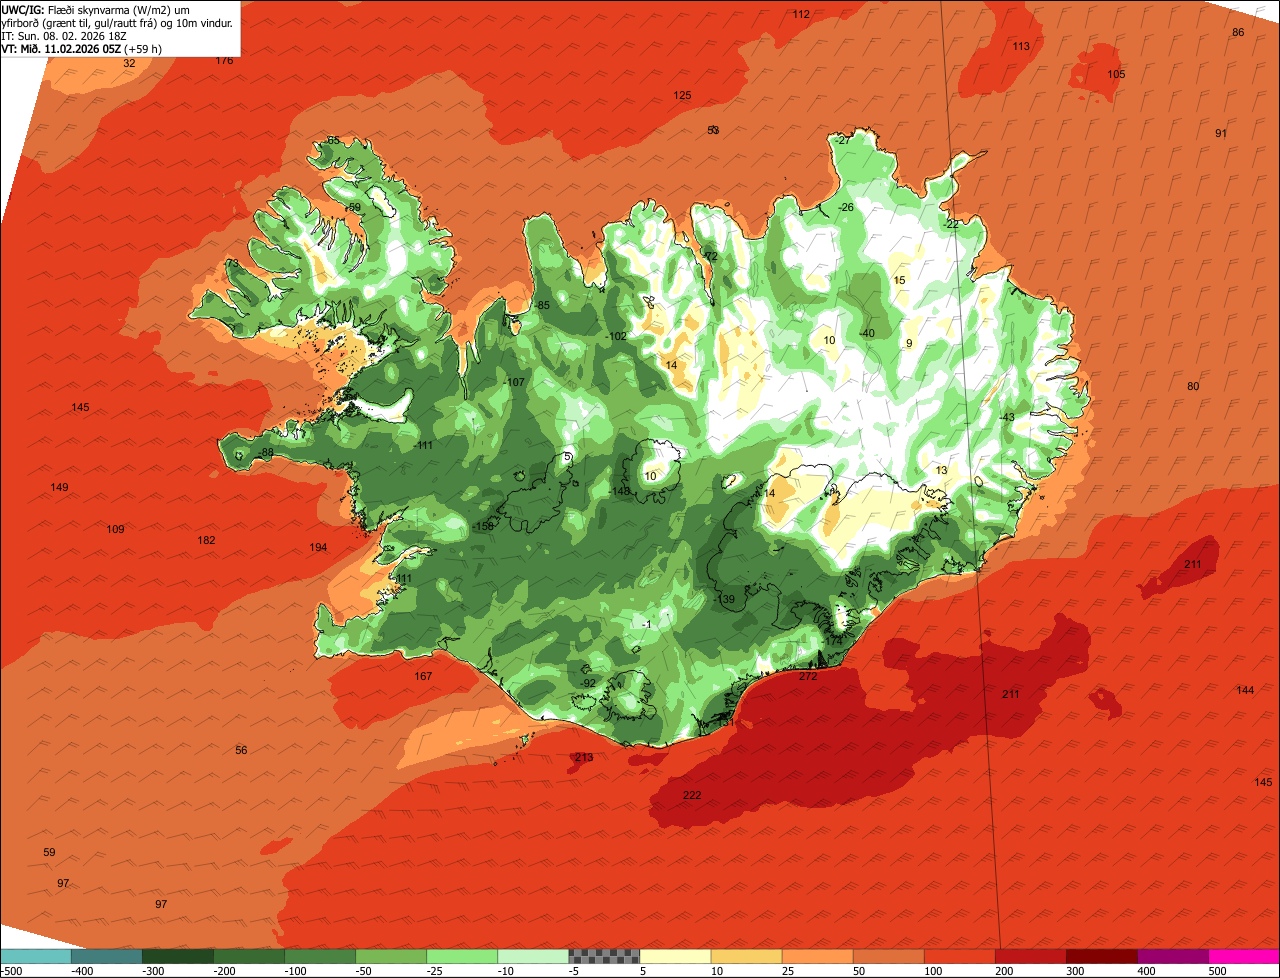Click the value 91 at the right edge

(1220, 134)
